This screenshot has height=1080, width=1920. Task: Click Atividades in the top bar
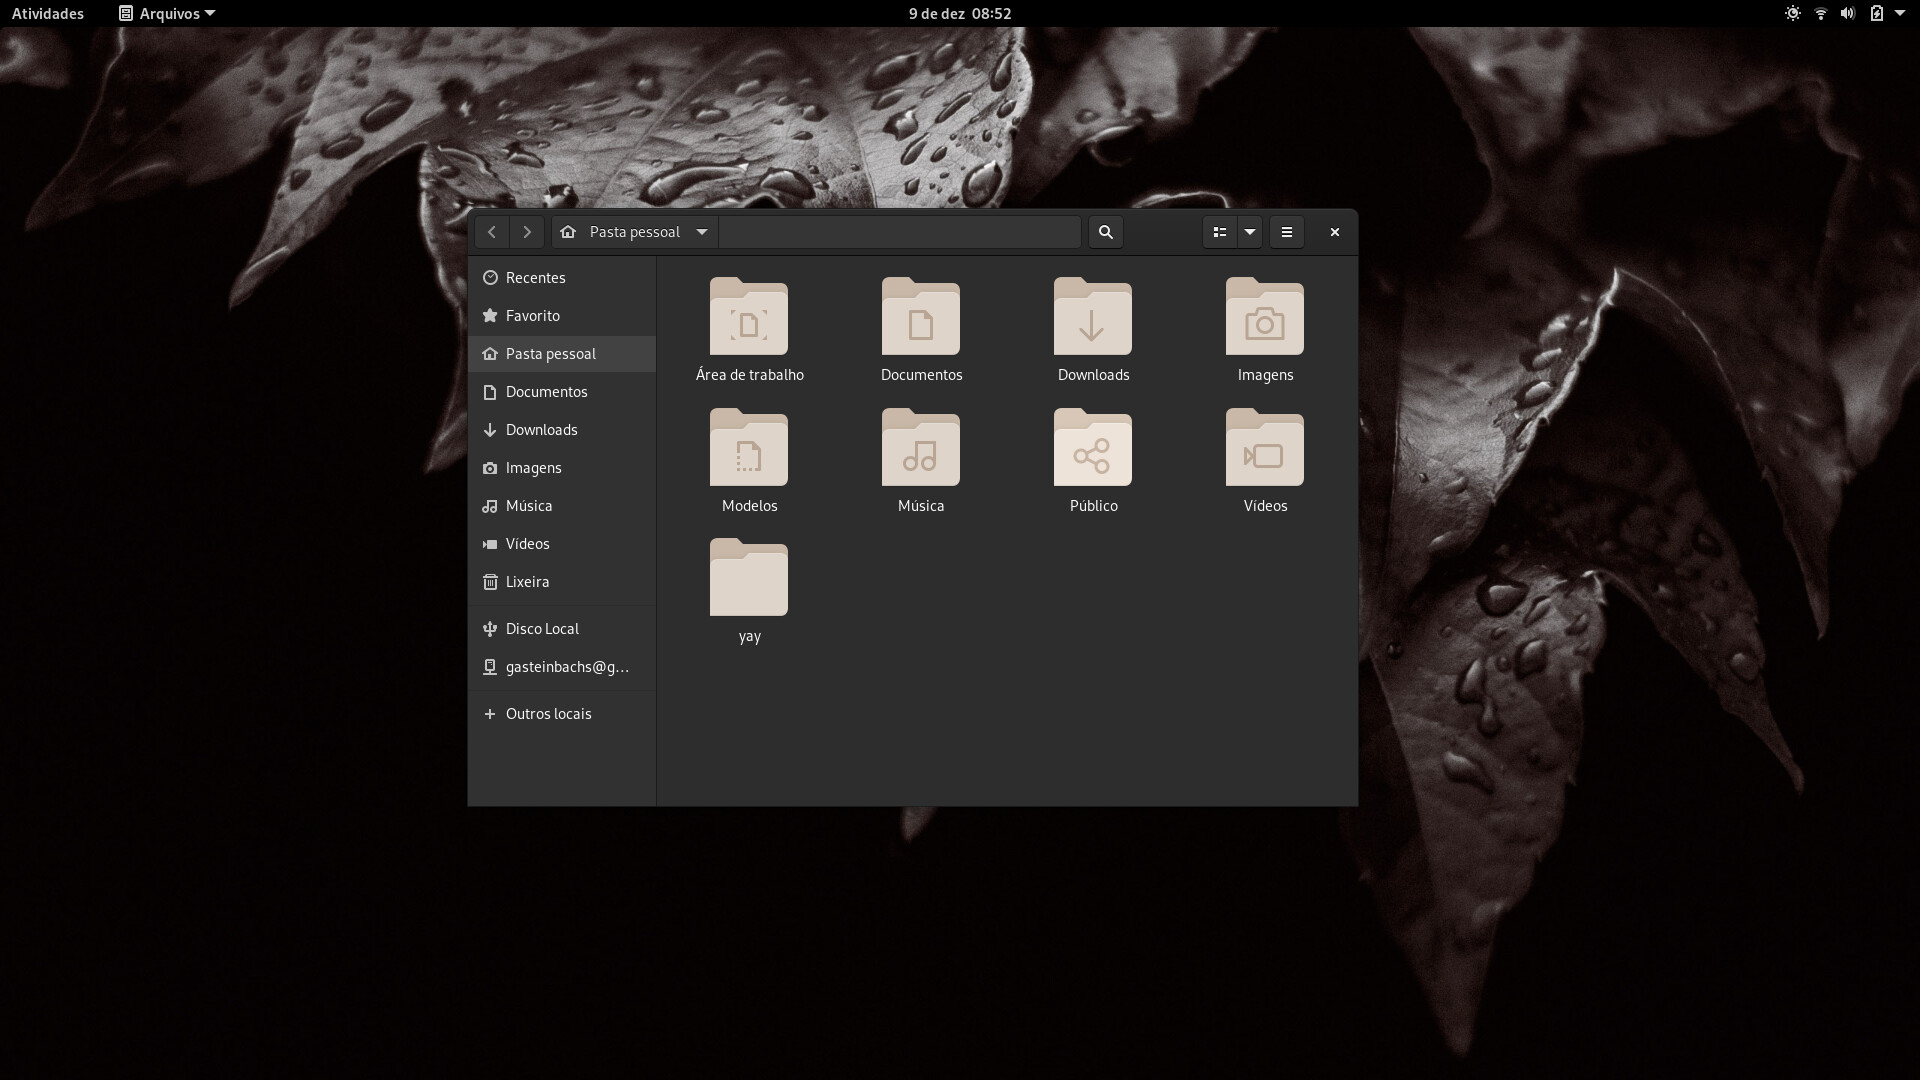click(x=48, y=13)
